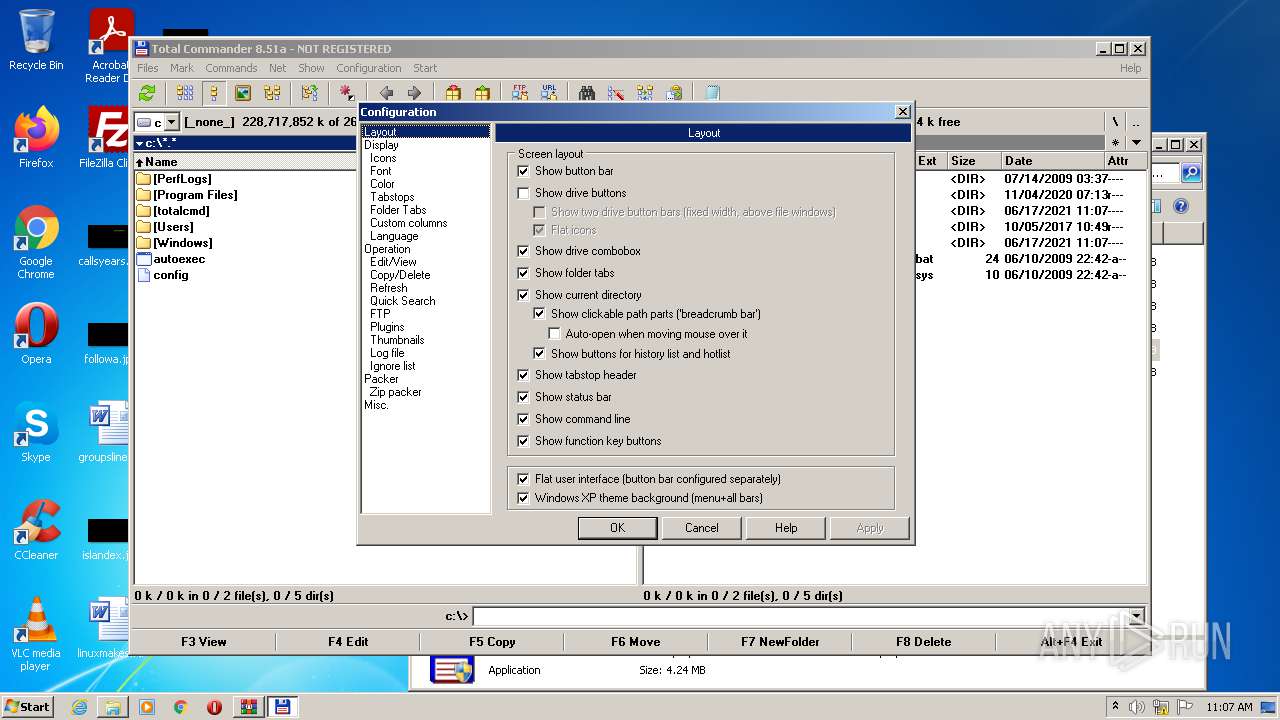Open the drive c combobox dropdown

point(171,122)
